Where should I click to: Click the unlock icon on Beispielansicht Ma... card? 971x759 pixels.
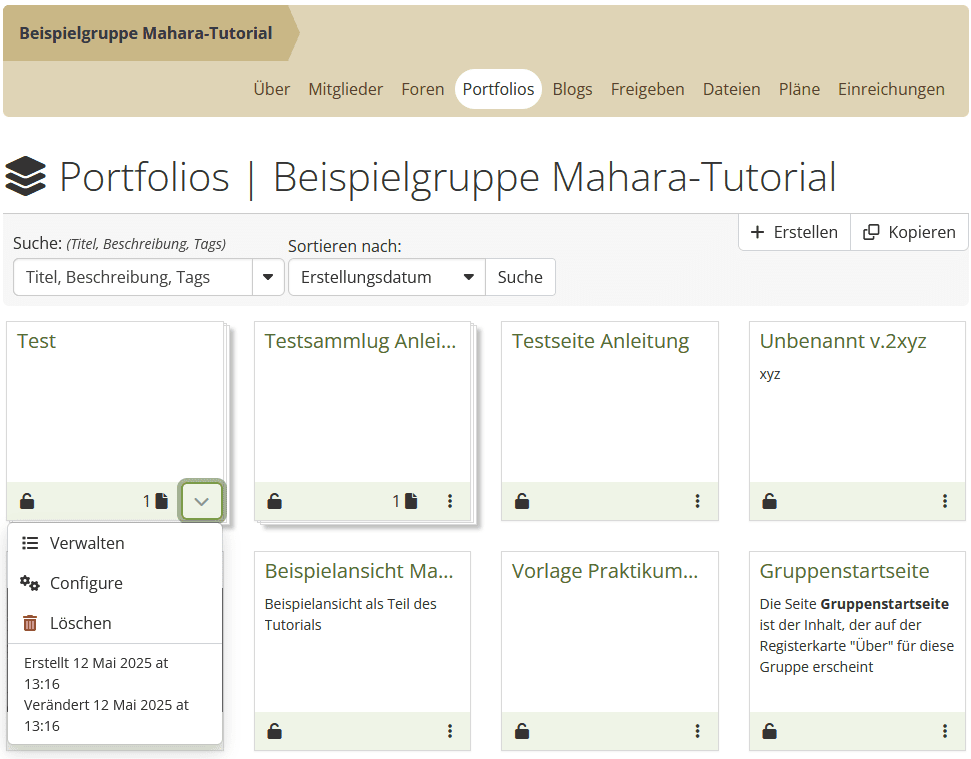(274, 731)
